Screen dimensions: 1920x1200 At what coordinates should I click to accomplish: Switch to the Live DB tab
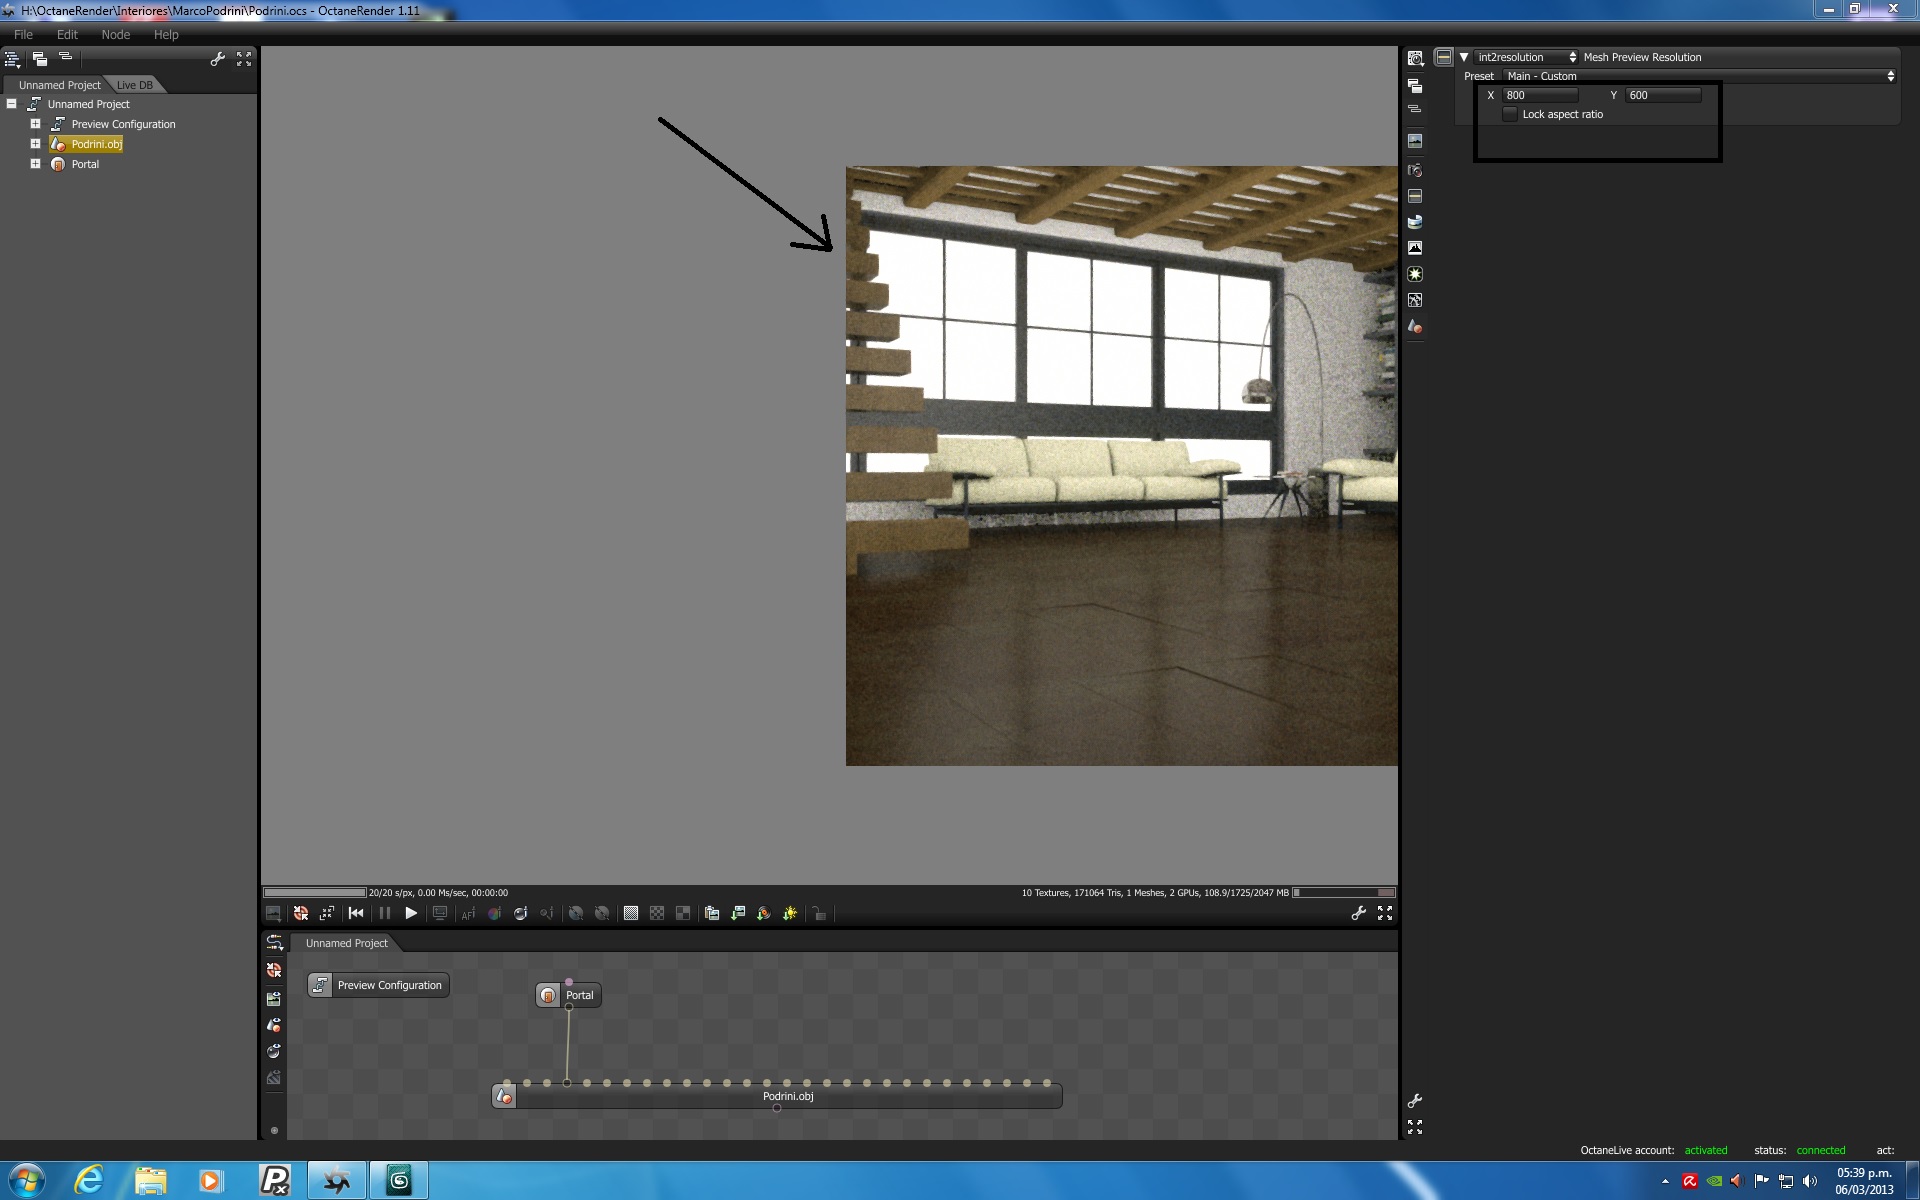tap(134, 85)
